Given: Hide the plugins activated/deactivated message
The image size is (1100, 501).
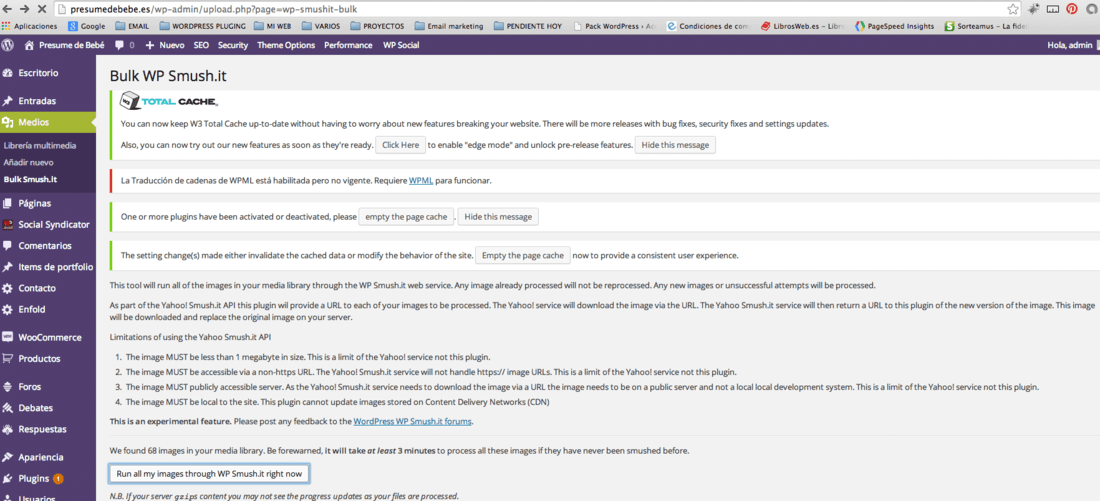Looking at the screenshot, I should (498, 217).
